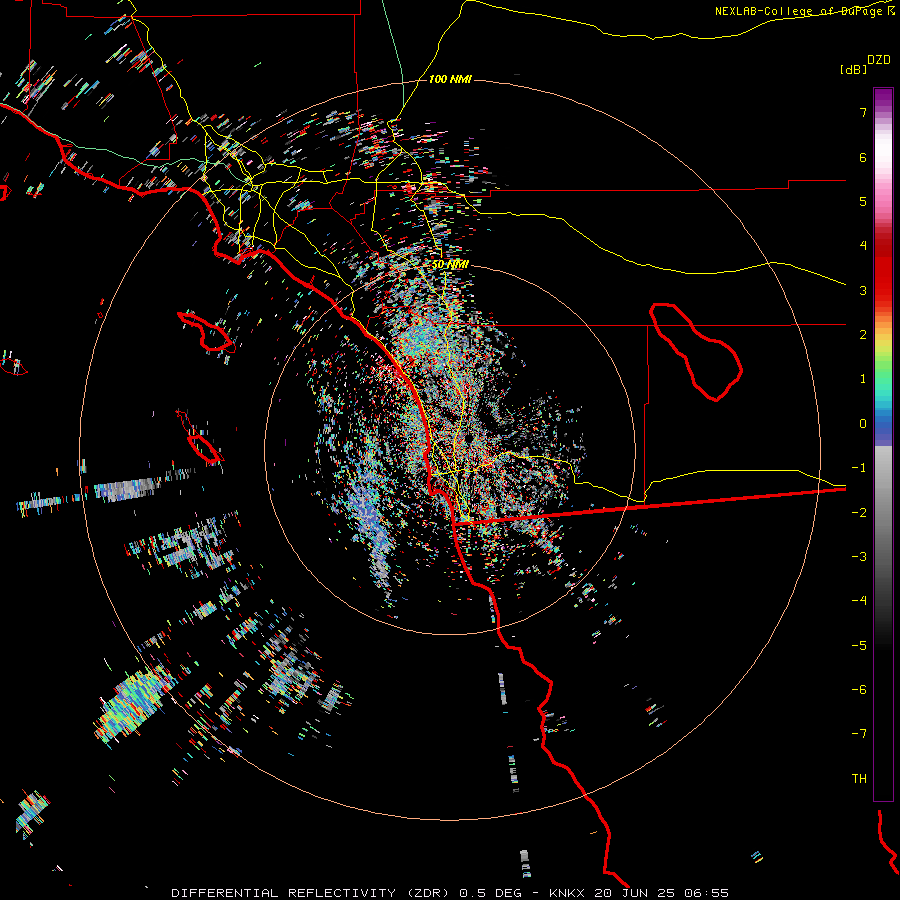Click the ZDR color scale bar
This screenshot has width=900, height=900.
(883, 444)
